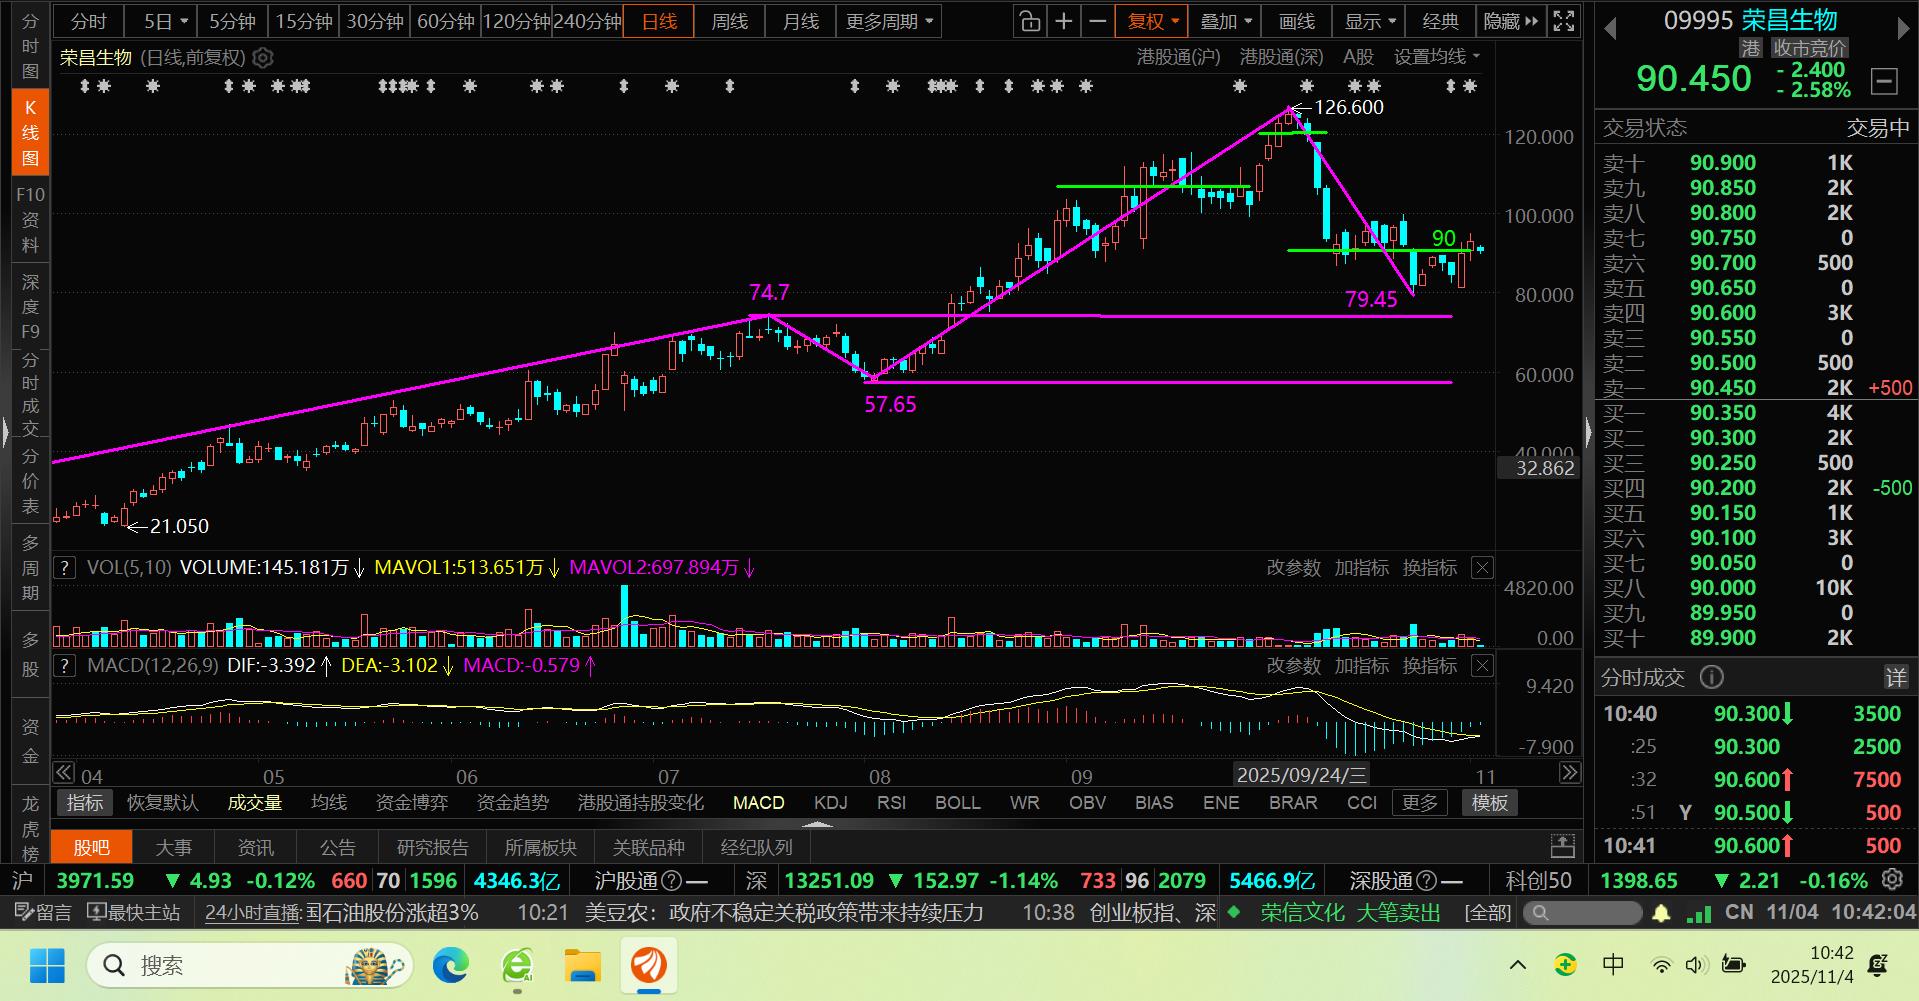Click Windows Start button
The image size is (1919, 1001).
[47, 965]
